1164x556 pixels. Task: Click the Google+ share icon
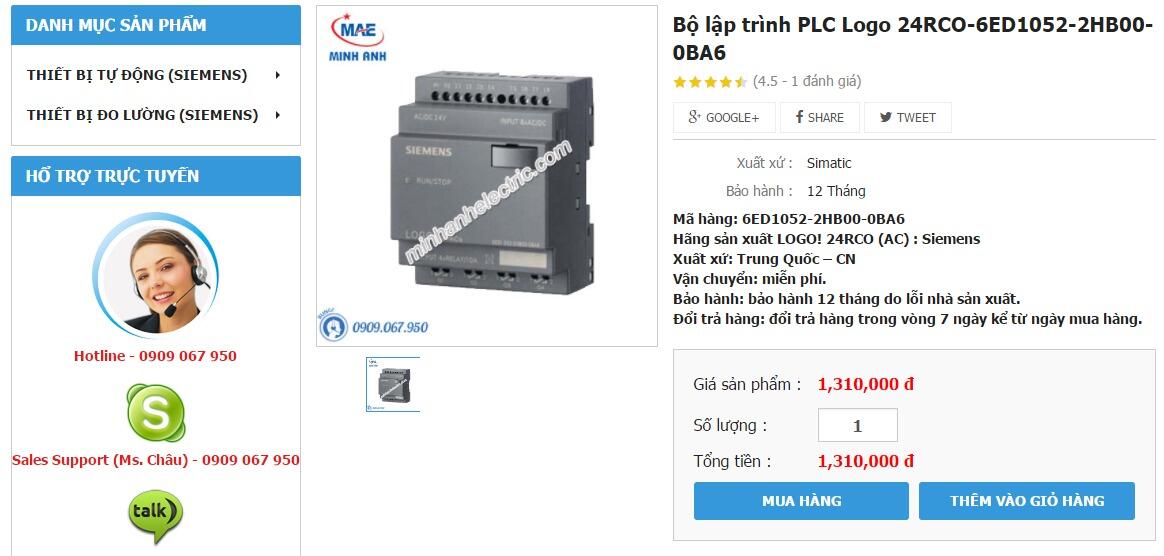(x=693, y=118)
